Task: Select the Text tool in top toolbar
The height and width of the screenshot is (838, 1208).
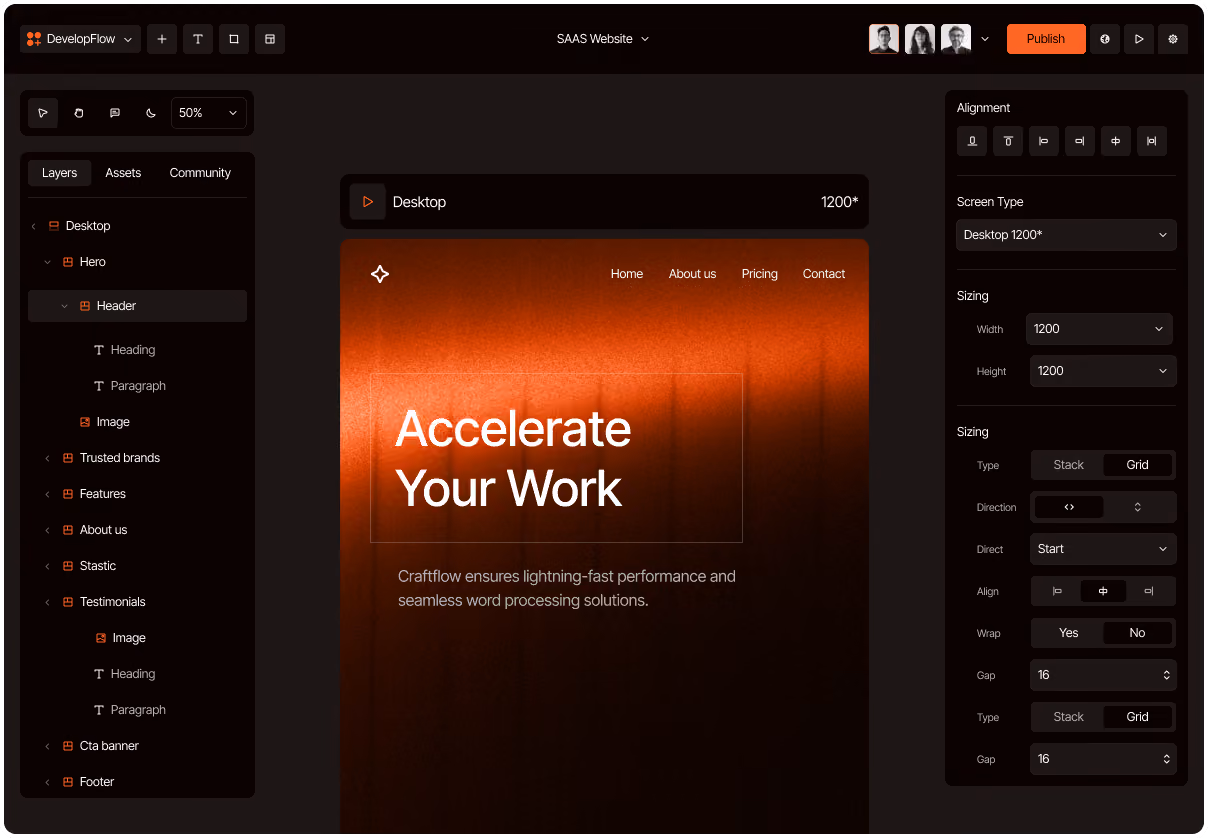Action: click(198, 39)
